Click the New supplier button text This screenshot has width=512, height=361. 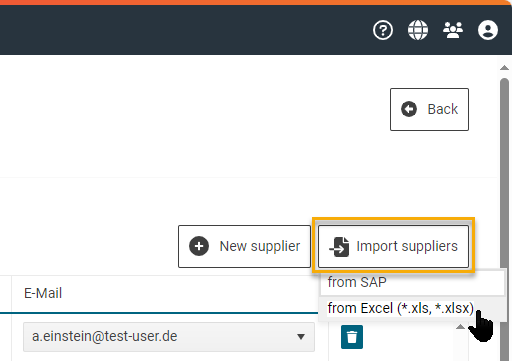pos(260,246)
